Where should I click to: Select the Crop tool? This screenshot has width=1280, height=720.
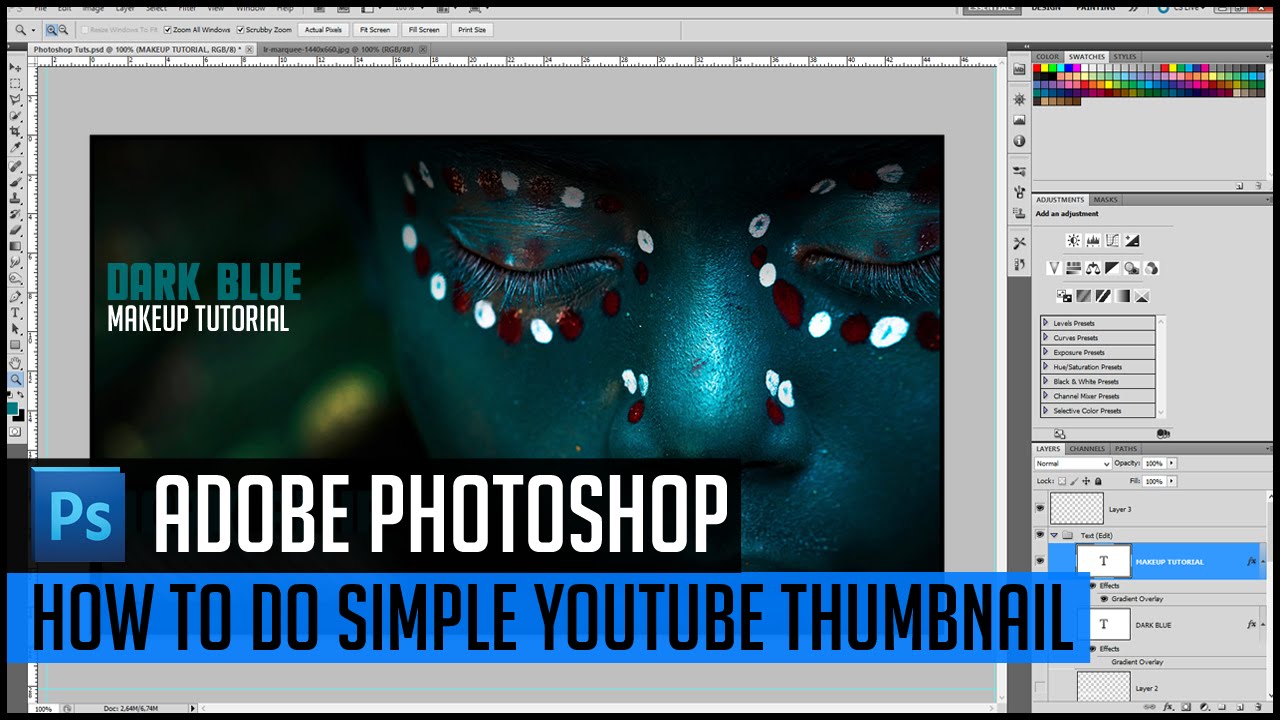coord(16,132)
